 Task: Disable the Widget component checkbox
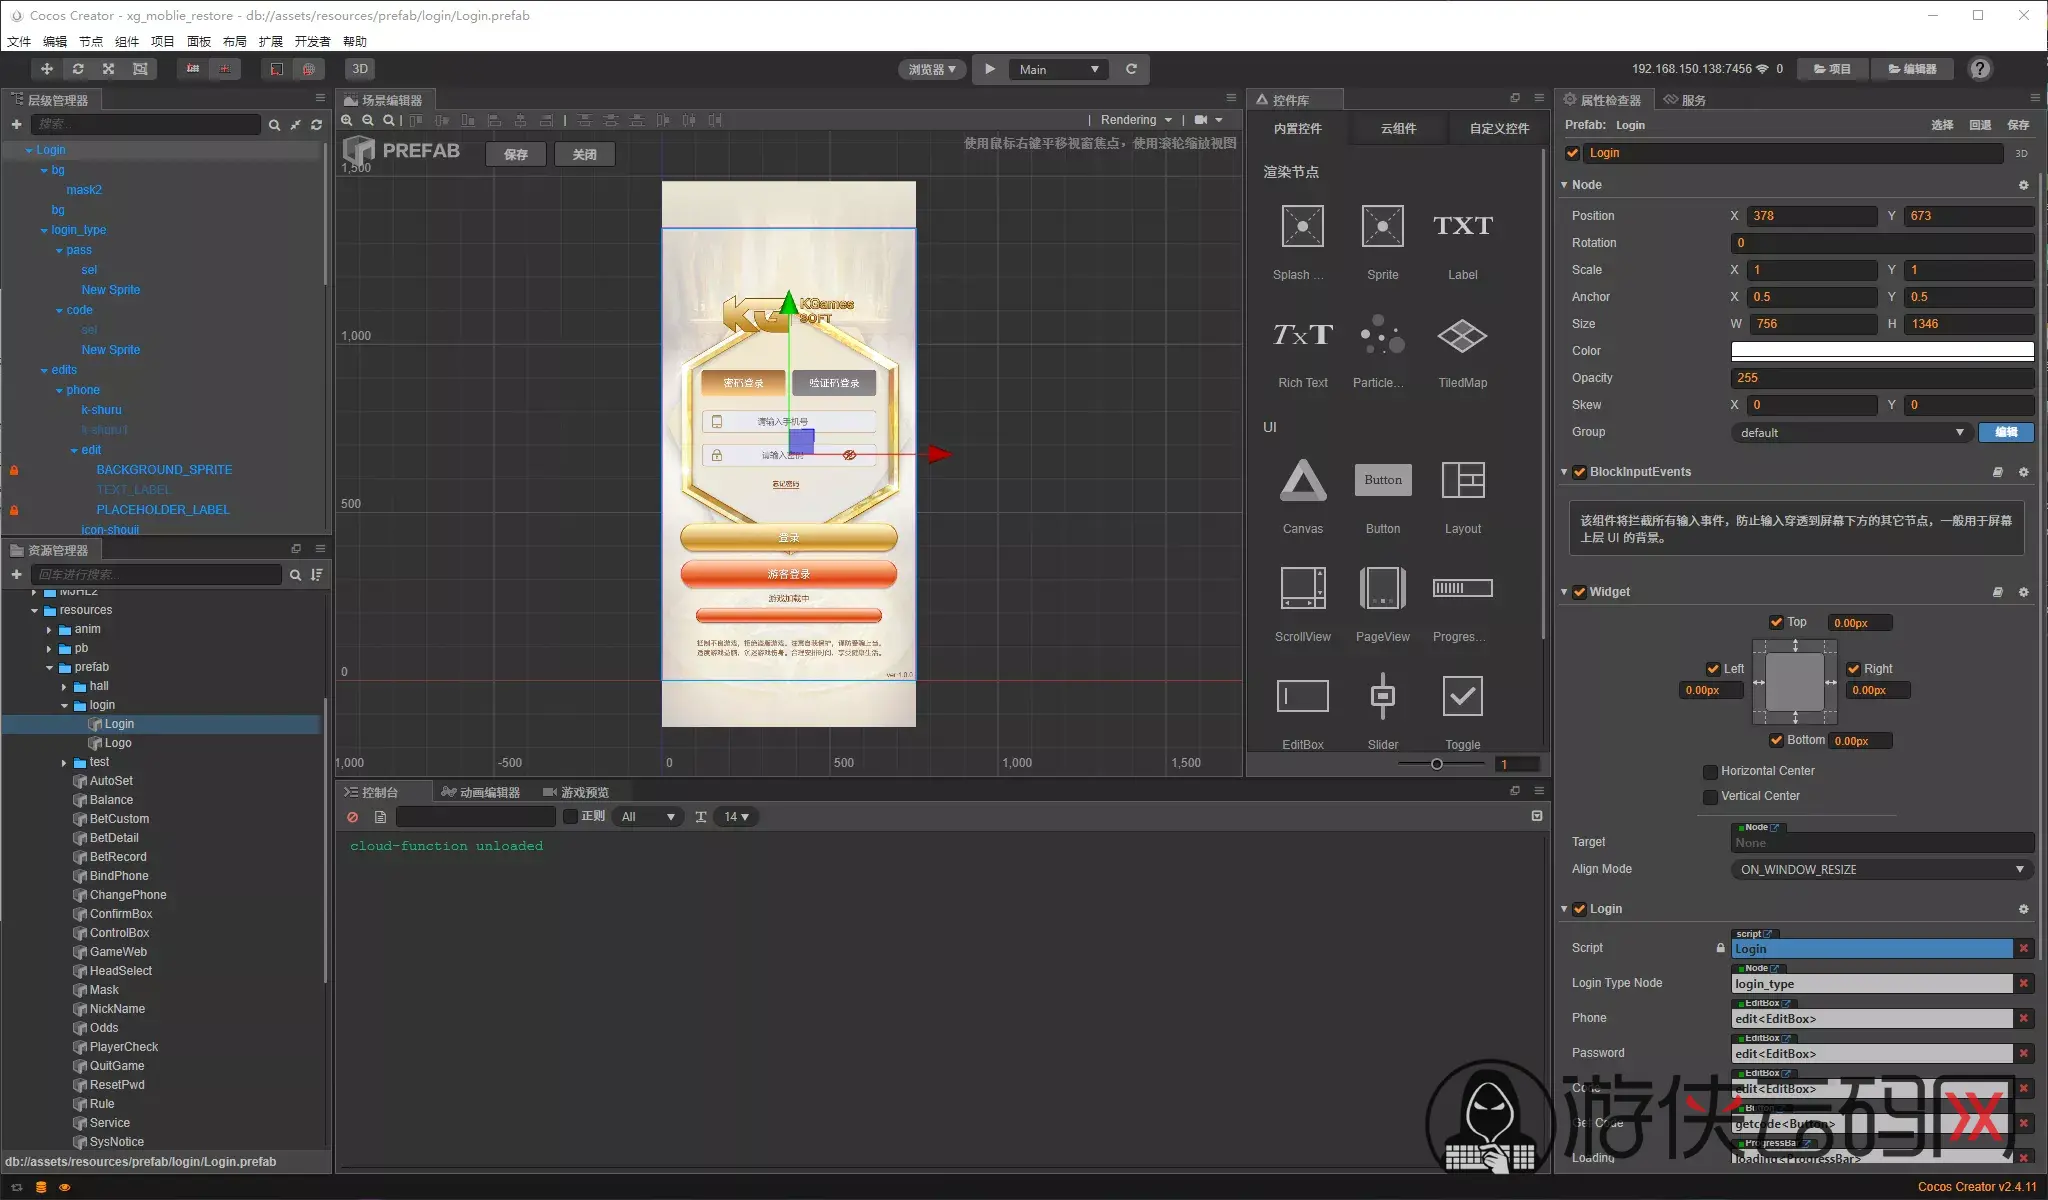click(1580, 592)
